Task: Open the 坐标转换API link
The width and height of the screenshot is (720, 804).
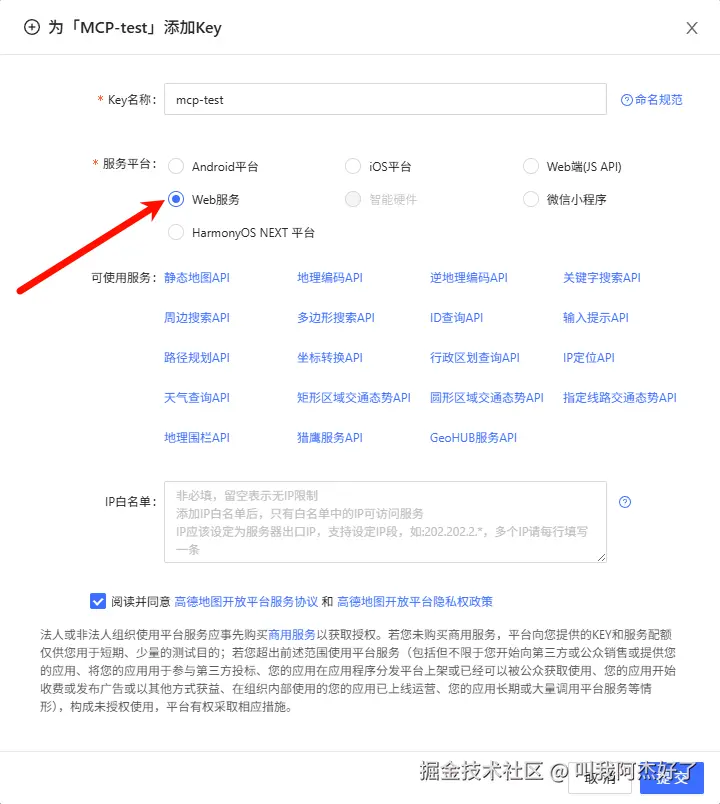Action: tap(330, 358)
